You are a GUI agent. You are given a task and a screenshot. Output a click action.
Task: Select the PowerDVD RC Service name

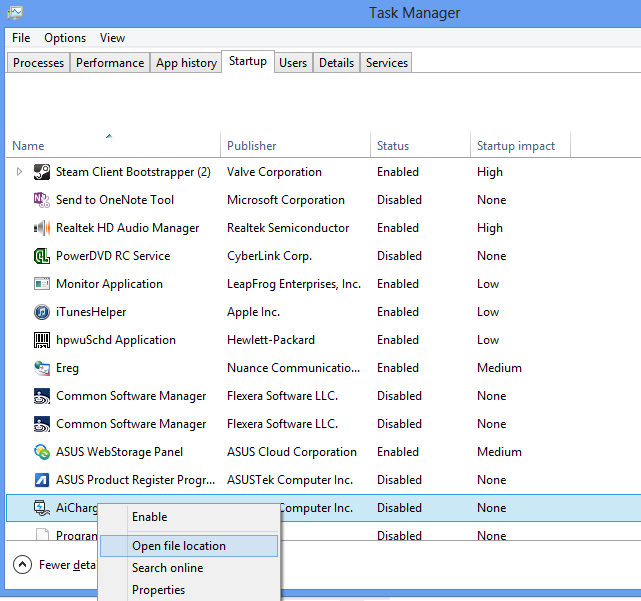113,256
